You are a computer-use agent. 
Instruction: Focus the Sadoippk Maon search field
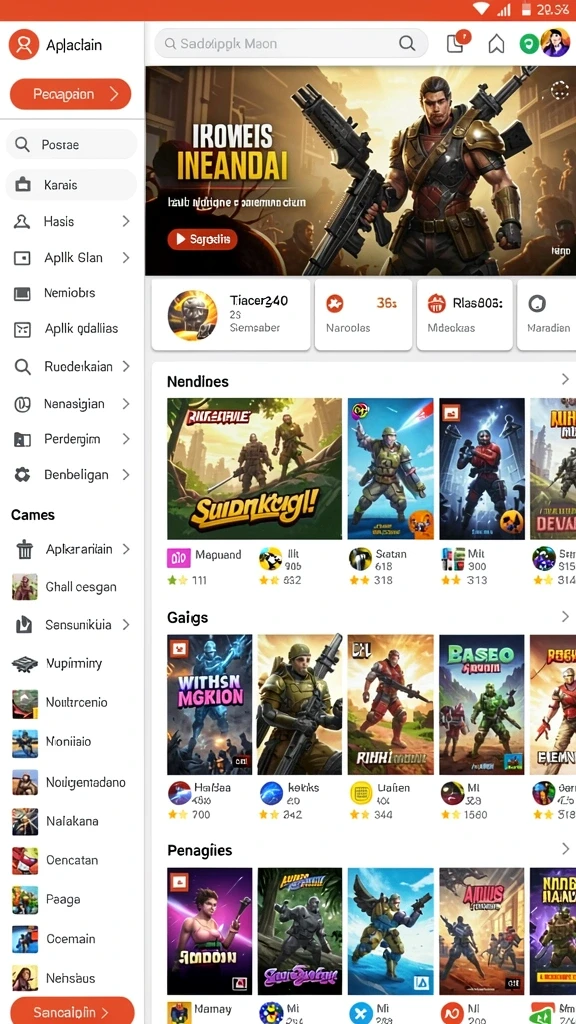click(x=291, y=44)
